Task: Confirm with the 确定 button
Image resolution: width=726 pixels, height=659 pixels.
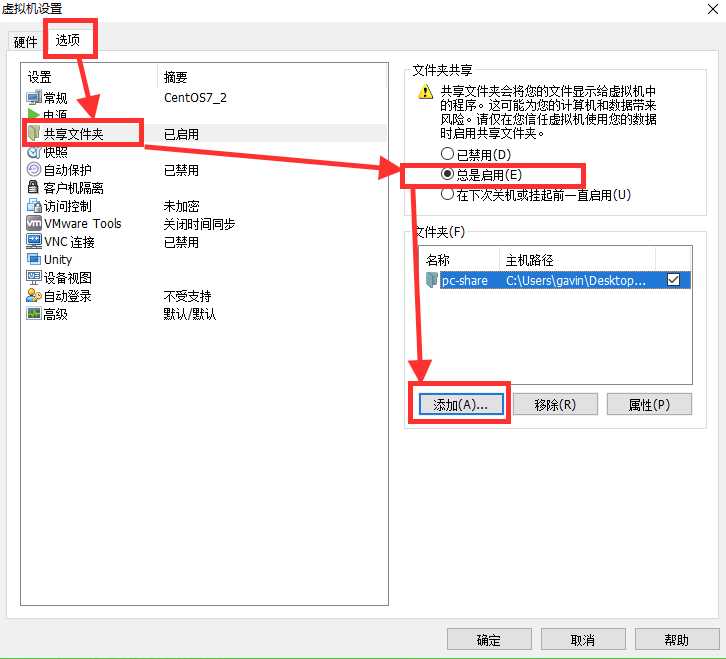Action: point(489,640)
